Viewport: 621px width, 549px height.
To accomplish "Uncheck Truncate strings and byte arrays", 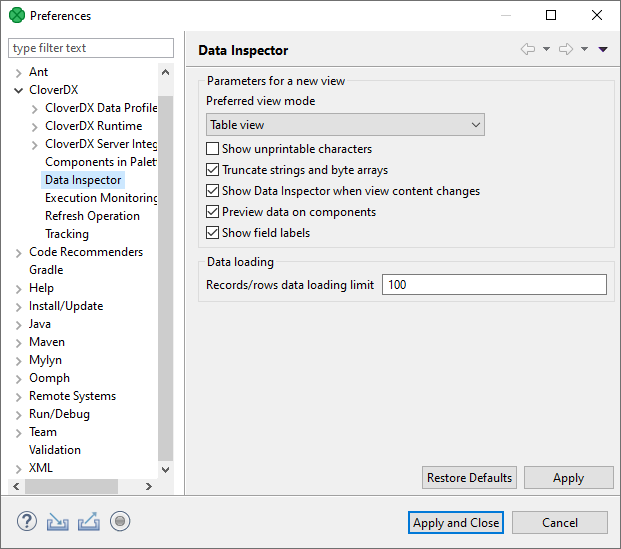I will 212,170.
